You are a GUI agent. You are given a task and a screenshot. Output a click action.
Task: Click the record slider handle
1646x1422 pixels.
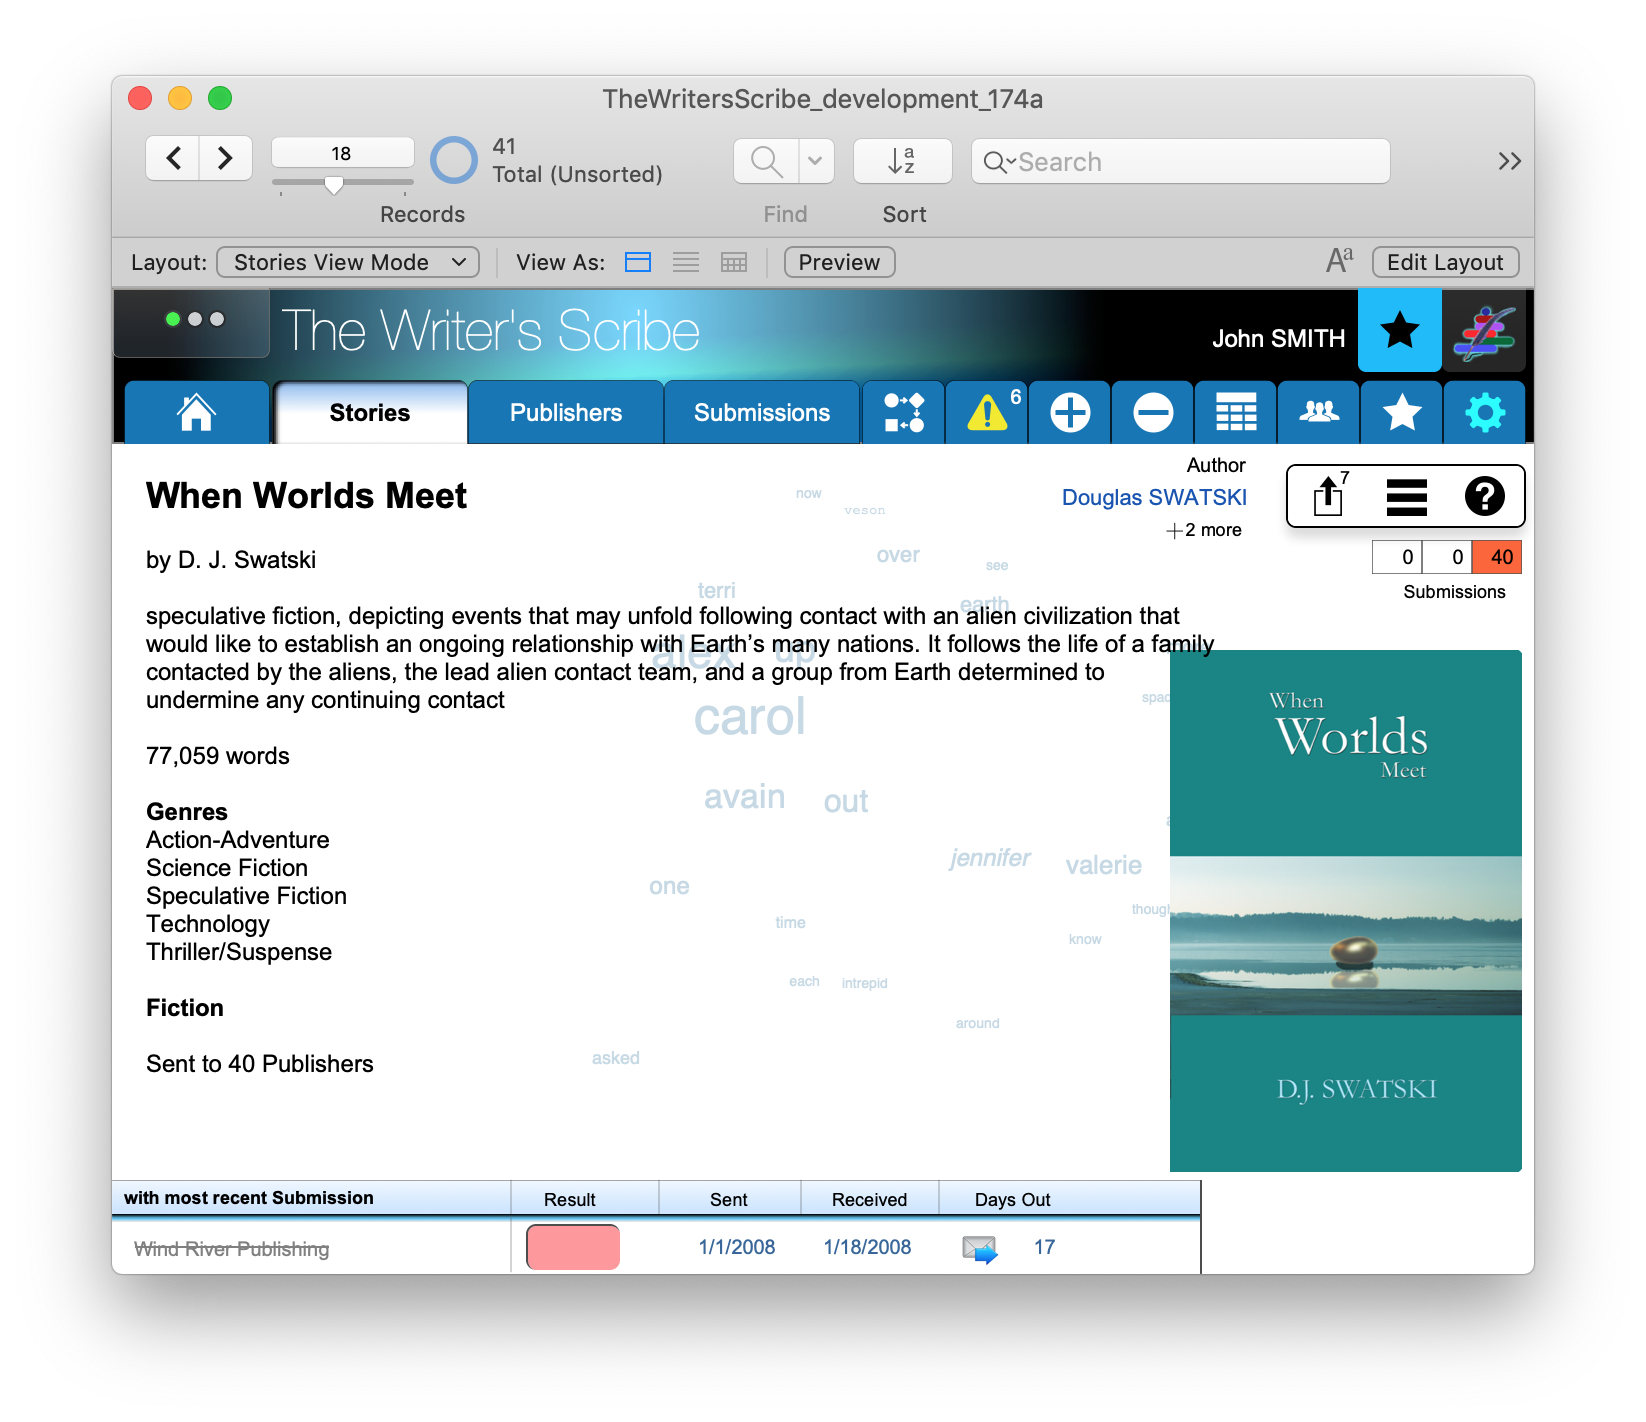point(334,184)
